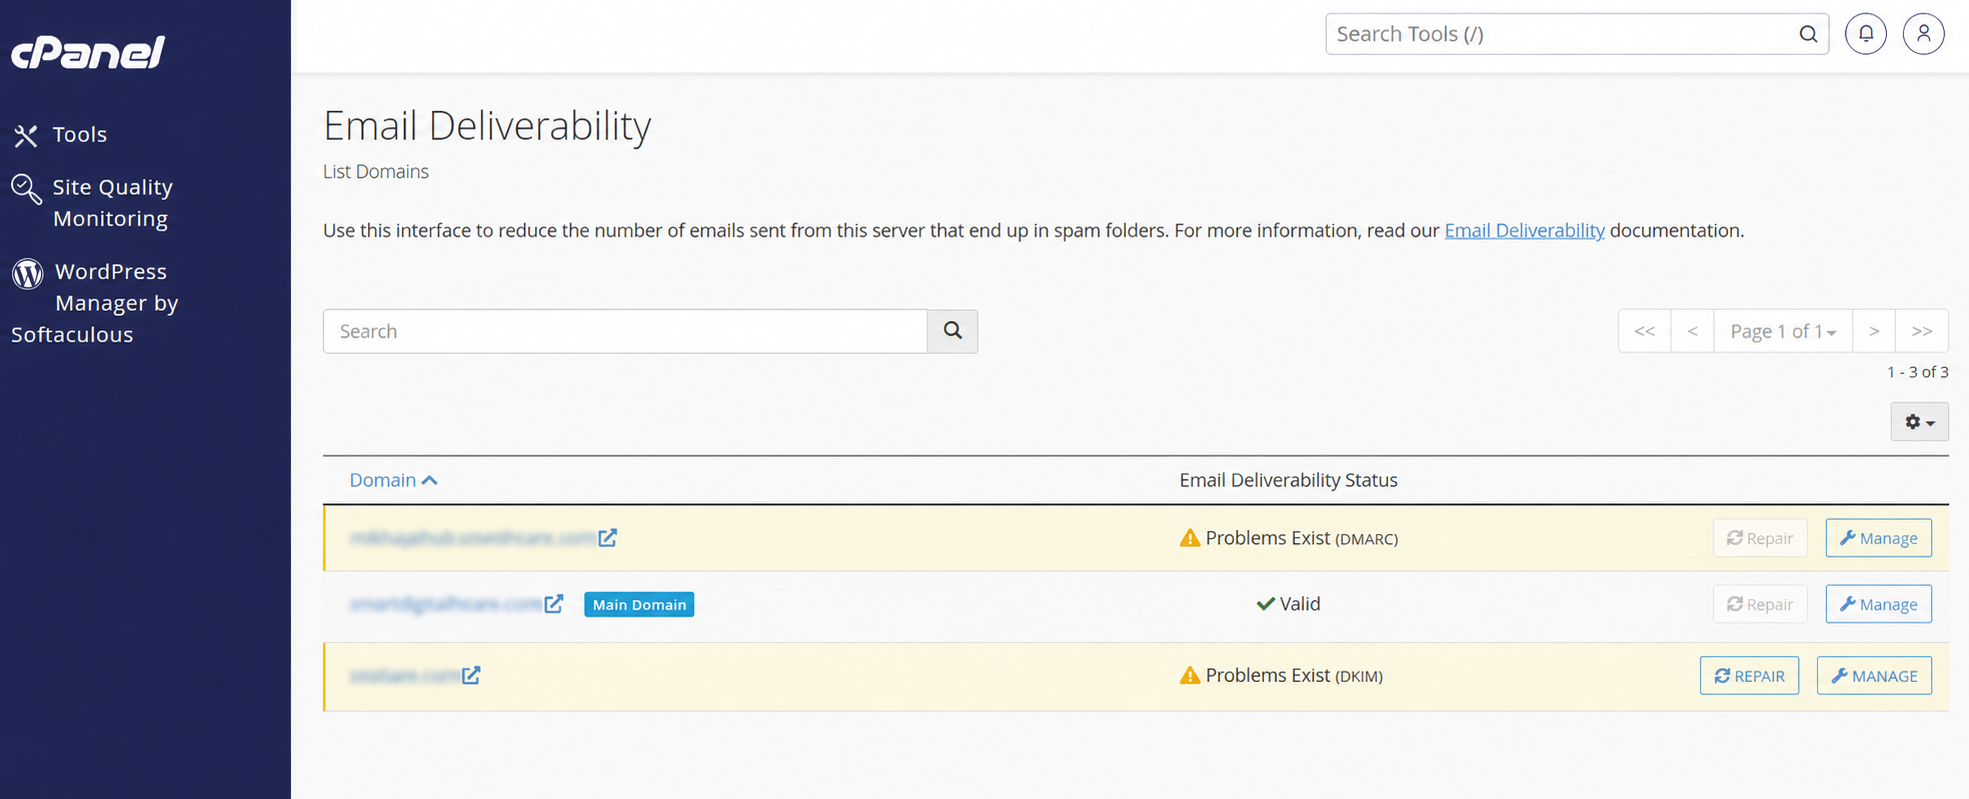Click the List Domains subtitle
1969x799 pixels.
click(375, 172)
